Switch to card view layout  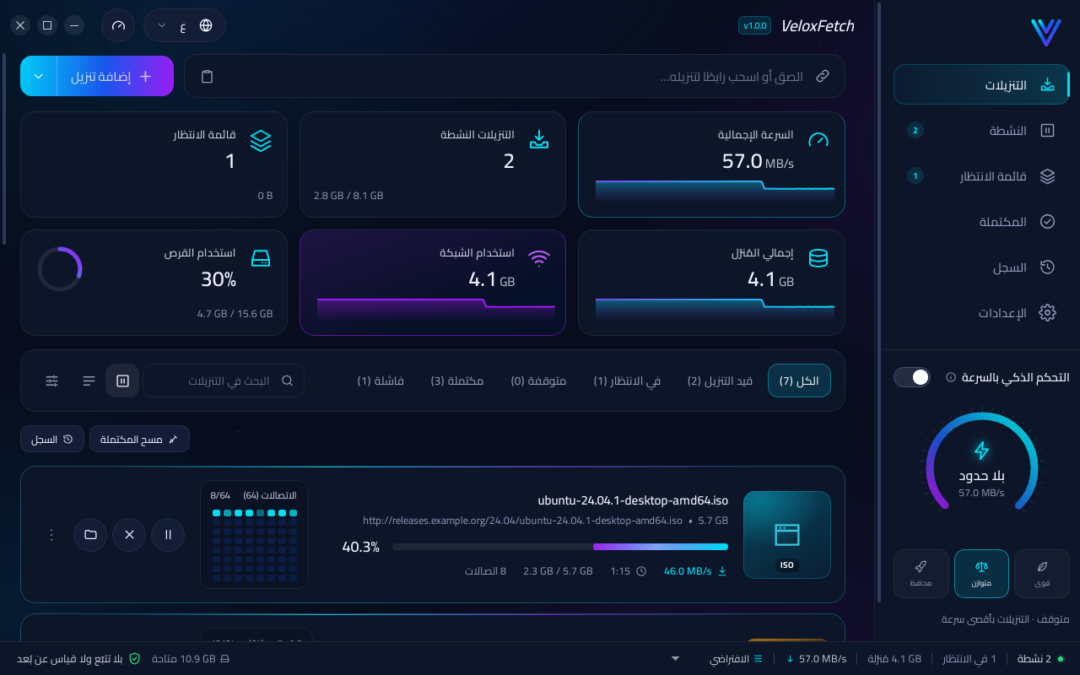(123, 380)
